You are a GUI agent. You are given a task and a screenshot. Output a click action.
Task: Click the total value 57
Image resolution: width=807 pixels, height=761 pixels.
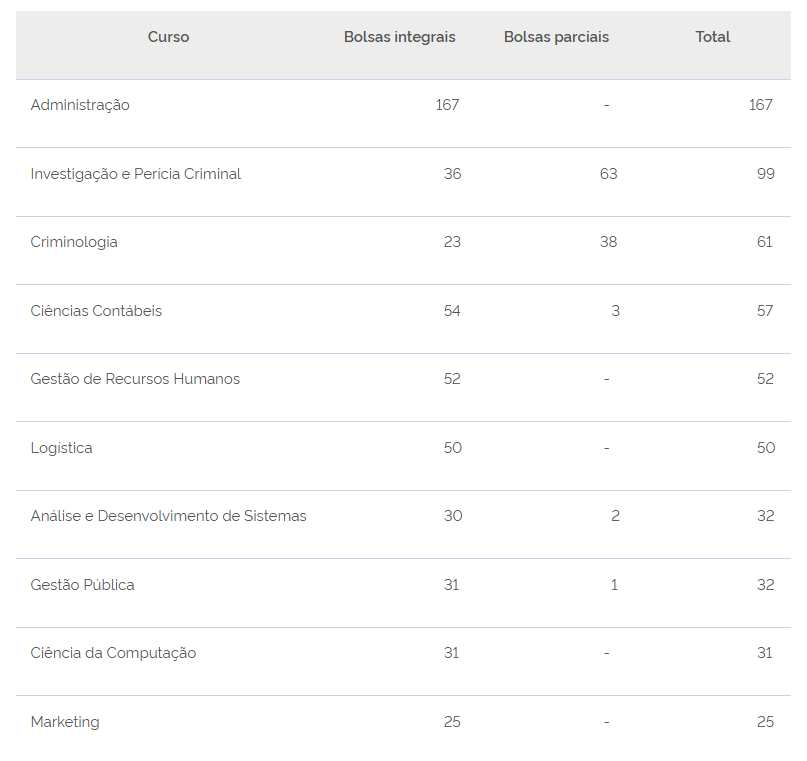765,311
